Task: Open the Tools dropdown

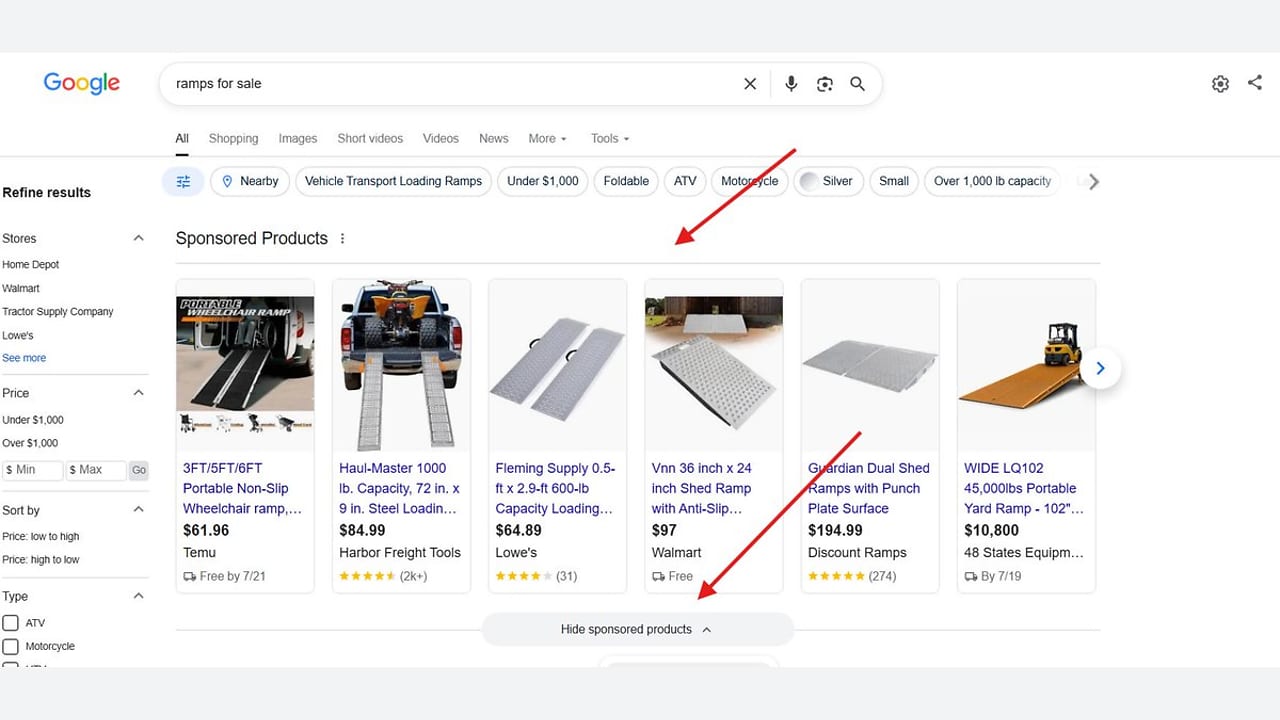Action: 610,139
